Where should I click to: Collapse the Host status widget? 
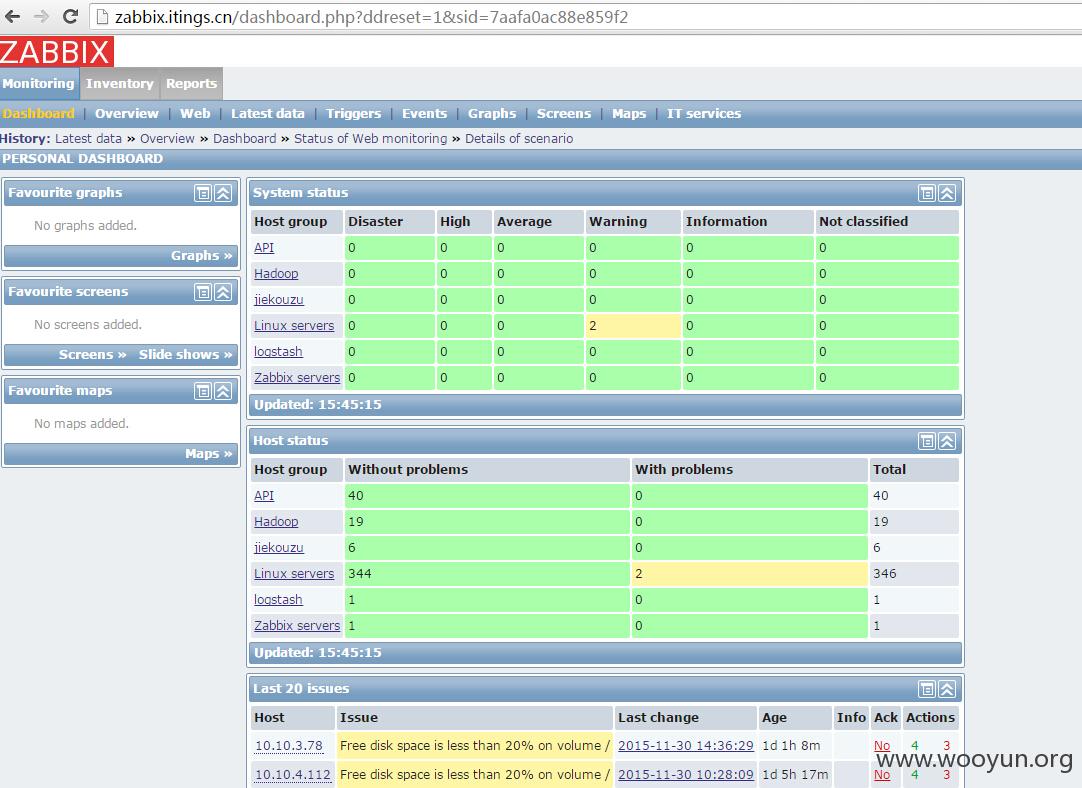(947, 441)
